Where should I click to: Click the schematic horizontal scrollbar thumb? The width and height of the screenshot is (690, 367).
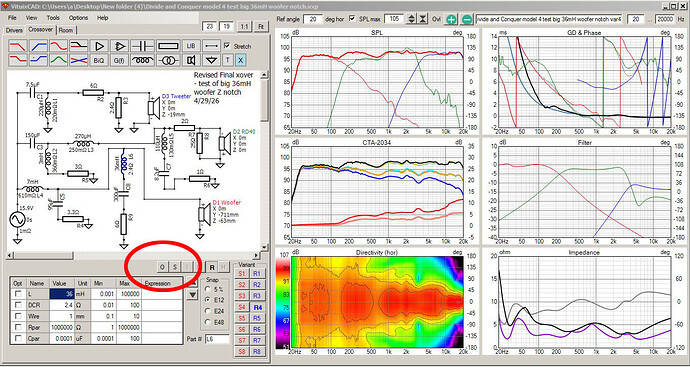[x=43, y=256]
